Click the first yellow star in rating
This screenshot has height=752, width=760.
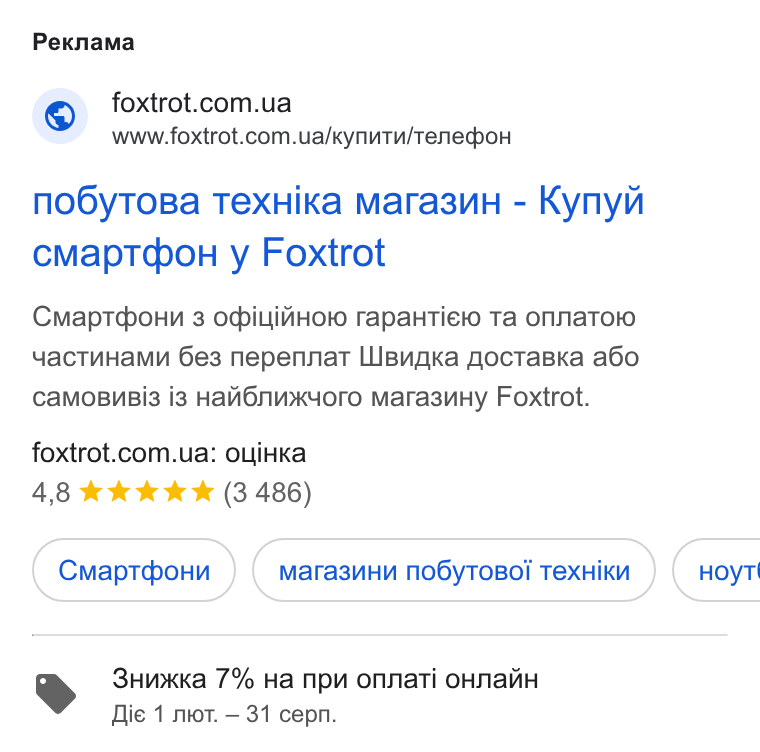[91, 492]
